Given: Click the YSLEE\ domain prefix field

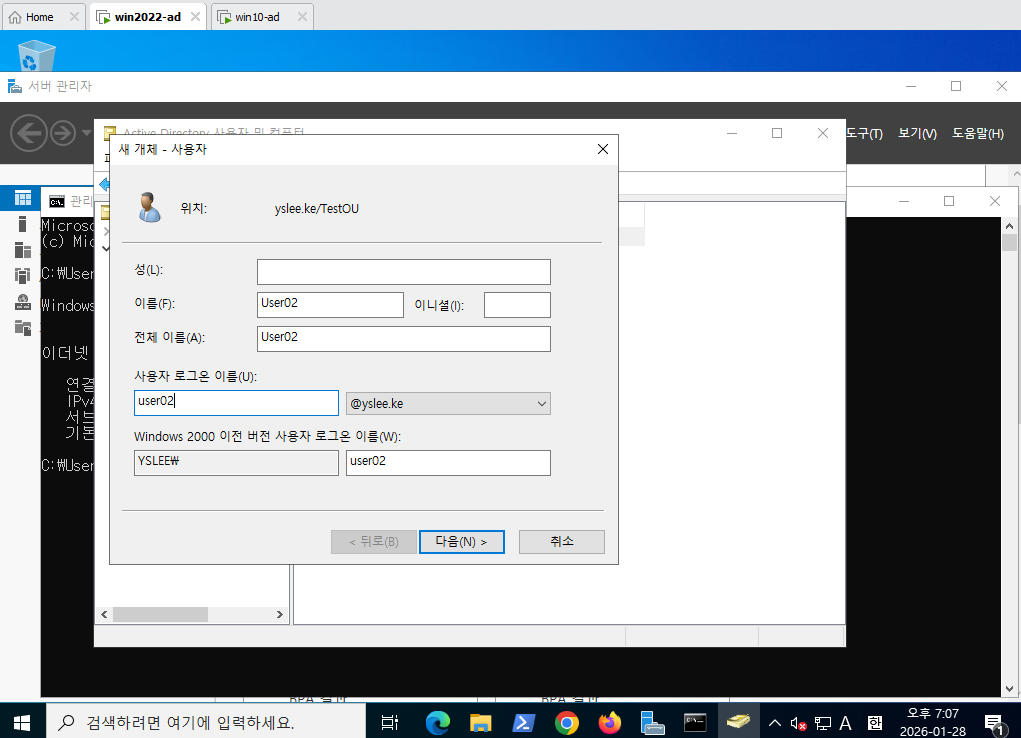Looking at the screenshot, I should click(x=236, y=462).
